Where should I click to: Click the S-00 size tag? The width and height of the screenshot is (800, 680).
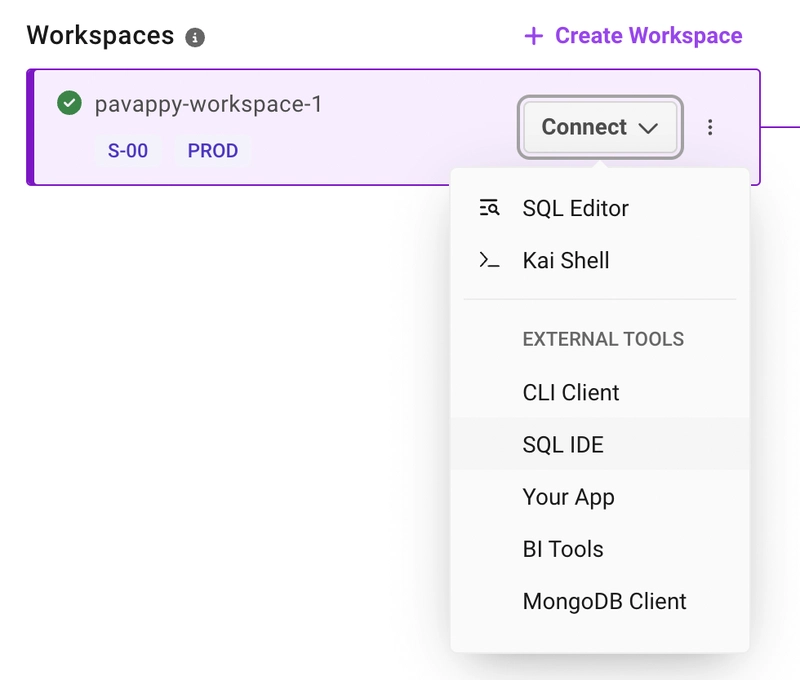[x=128, y=150]
